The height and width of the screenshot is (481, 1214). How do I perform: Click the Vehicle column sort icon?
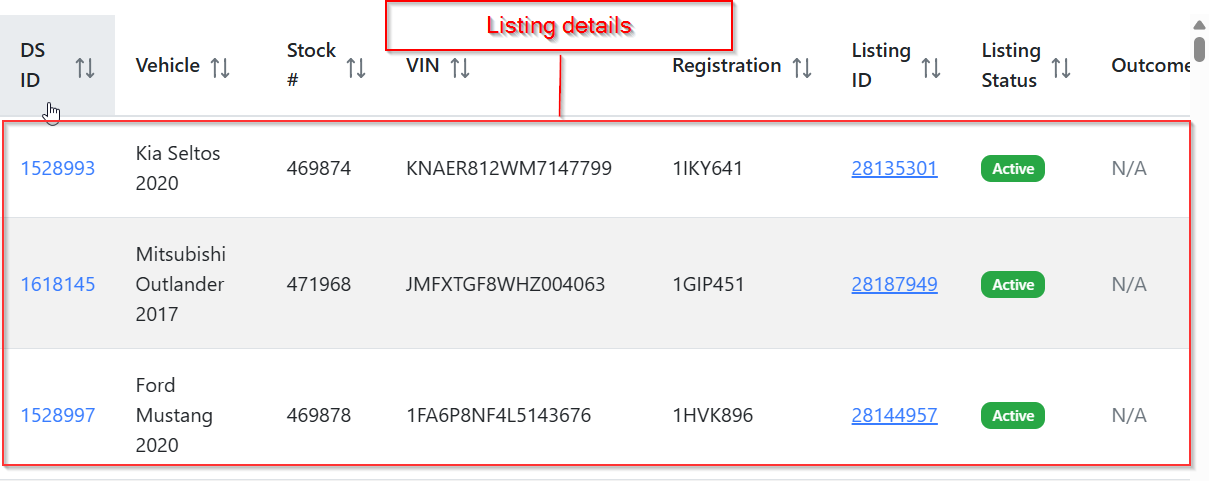221,67
